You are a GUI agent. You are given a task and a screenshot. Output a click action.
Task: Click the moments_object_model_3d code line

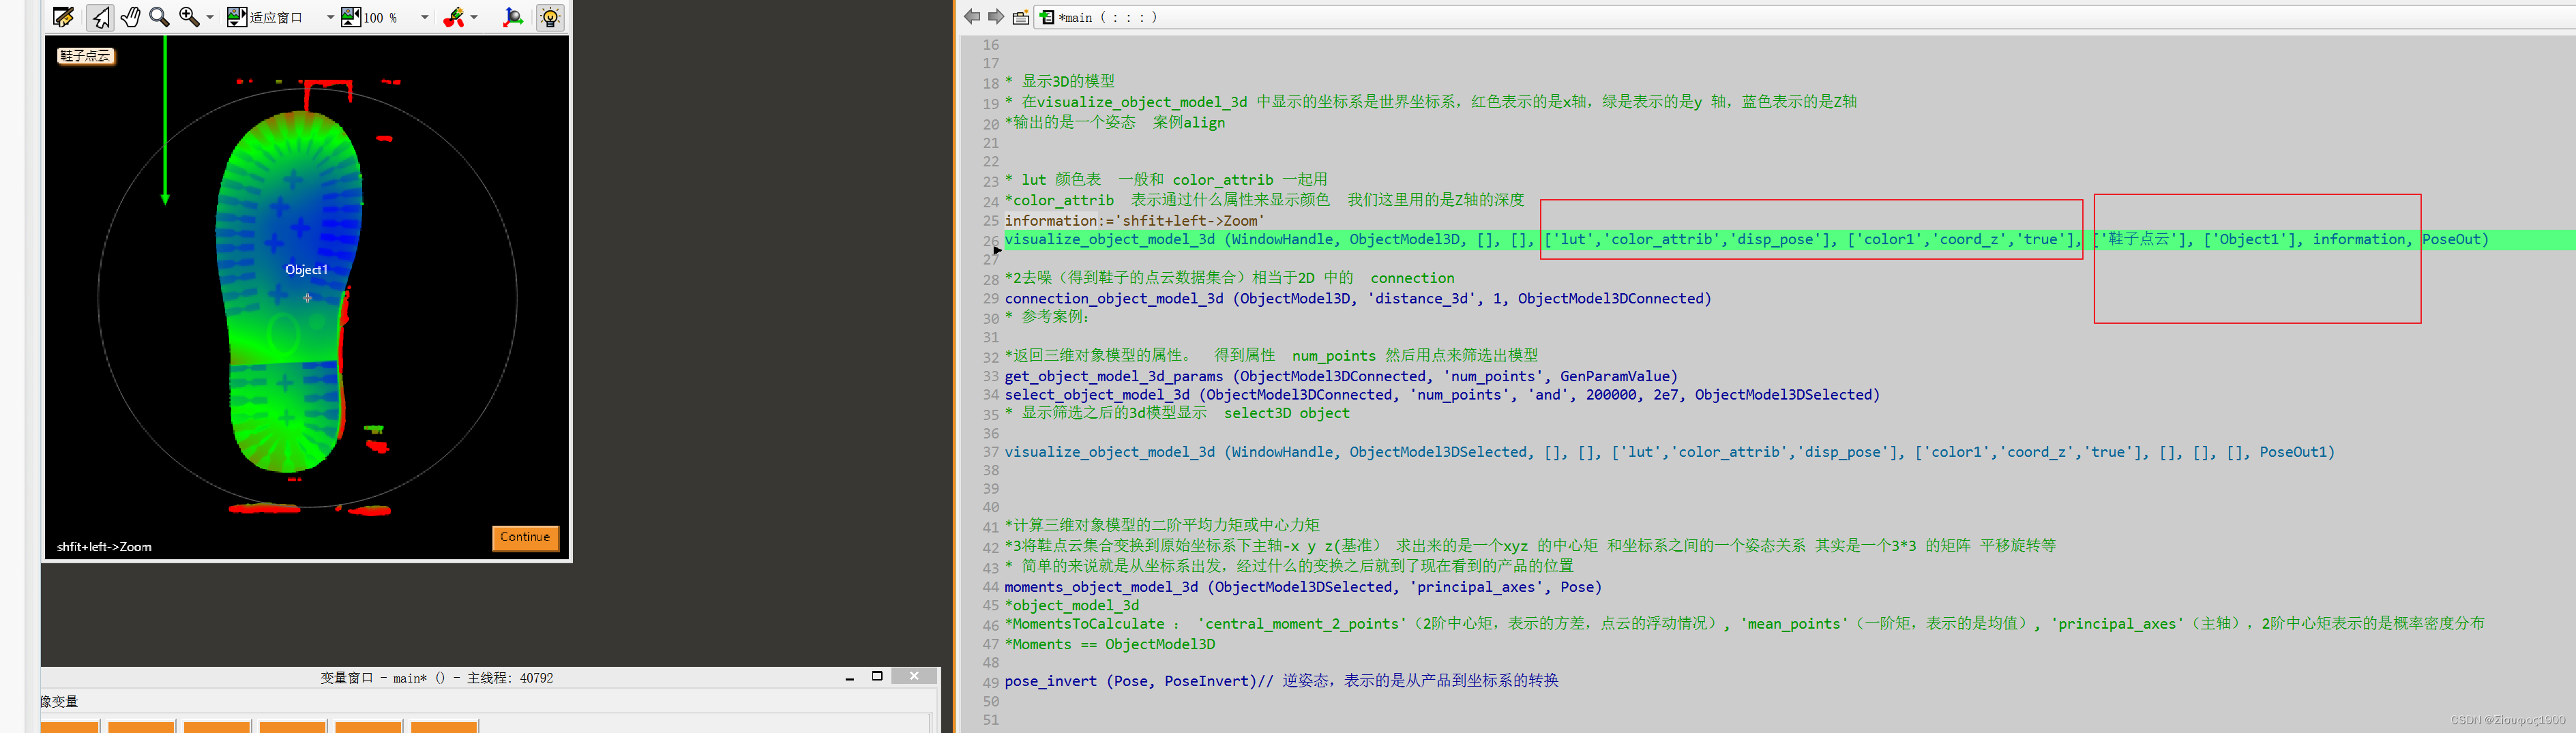[1303, 588]
